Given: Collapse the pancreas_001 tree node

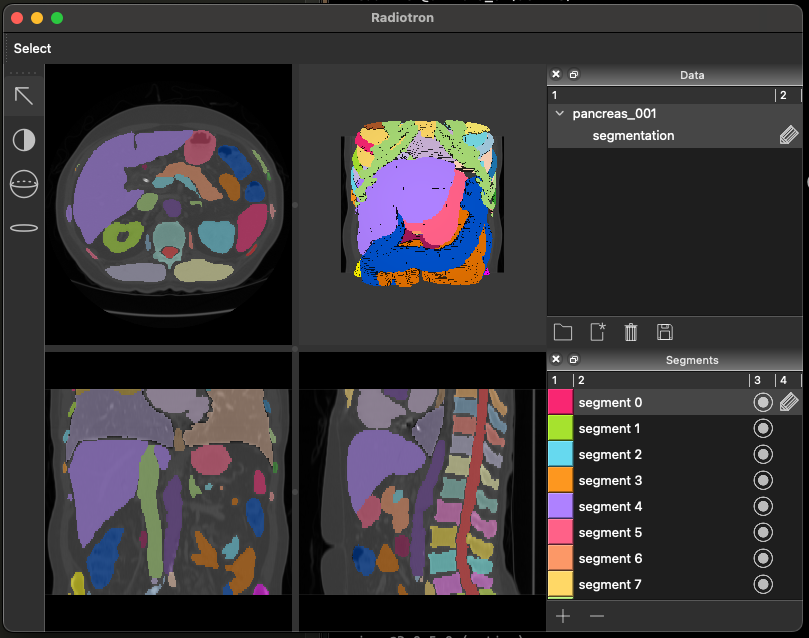Looking at the screenshot, I should 560,114.
